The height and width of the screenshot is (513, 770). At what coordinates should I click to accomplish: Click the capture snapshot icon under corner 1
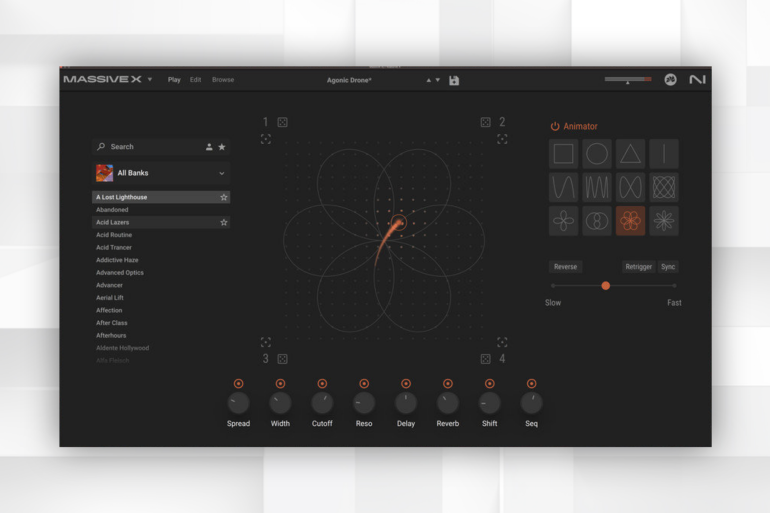click(x=266, y=139)
